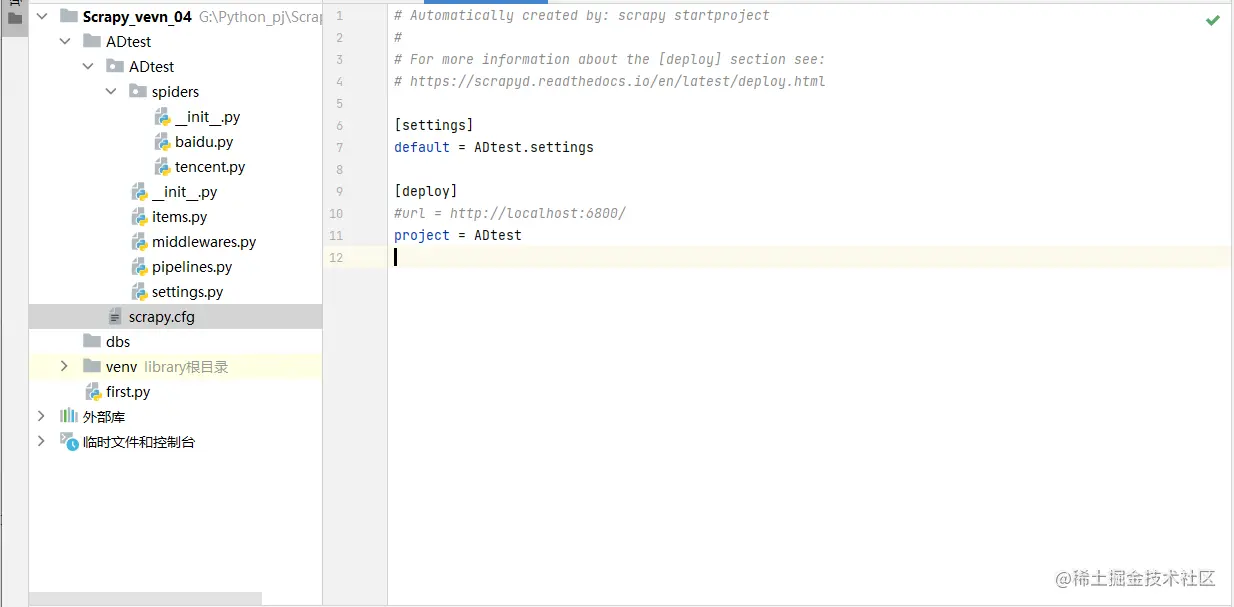The width and height of the screenshot is (1234, 607).
Task: Click the tencent.py Python file icon
Action: pyautogui.click(x=163, y=166)
